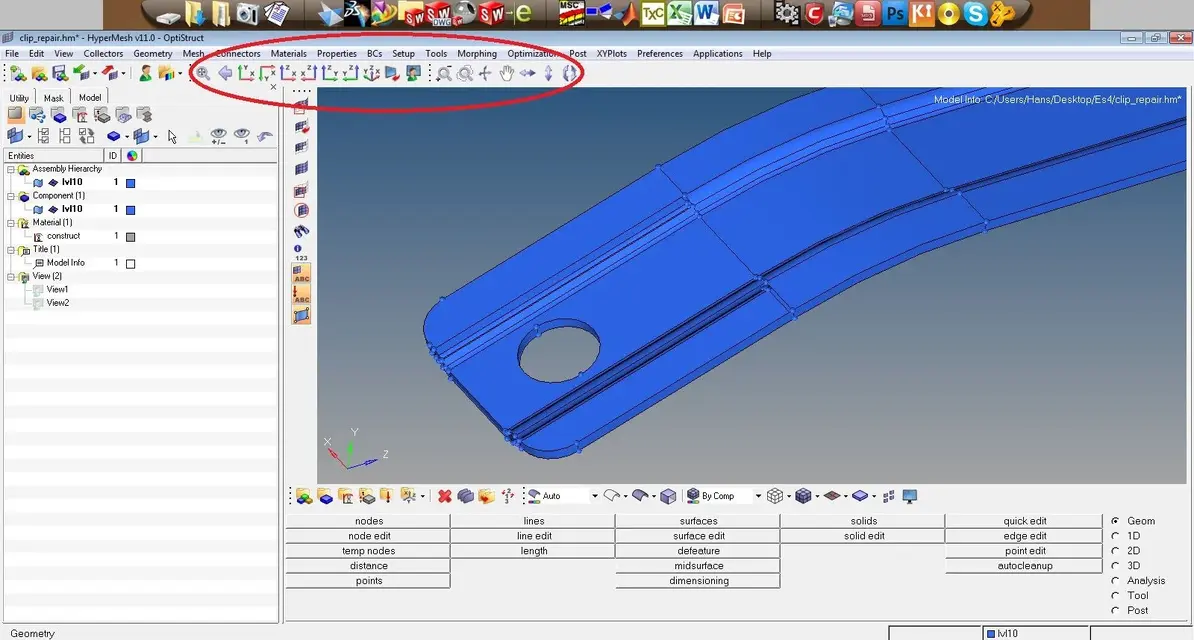Click the binoculars find icon in vertical toolbar

pos(302,232)
